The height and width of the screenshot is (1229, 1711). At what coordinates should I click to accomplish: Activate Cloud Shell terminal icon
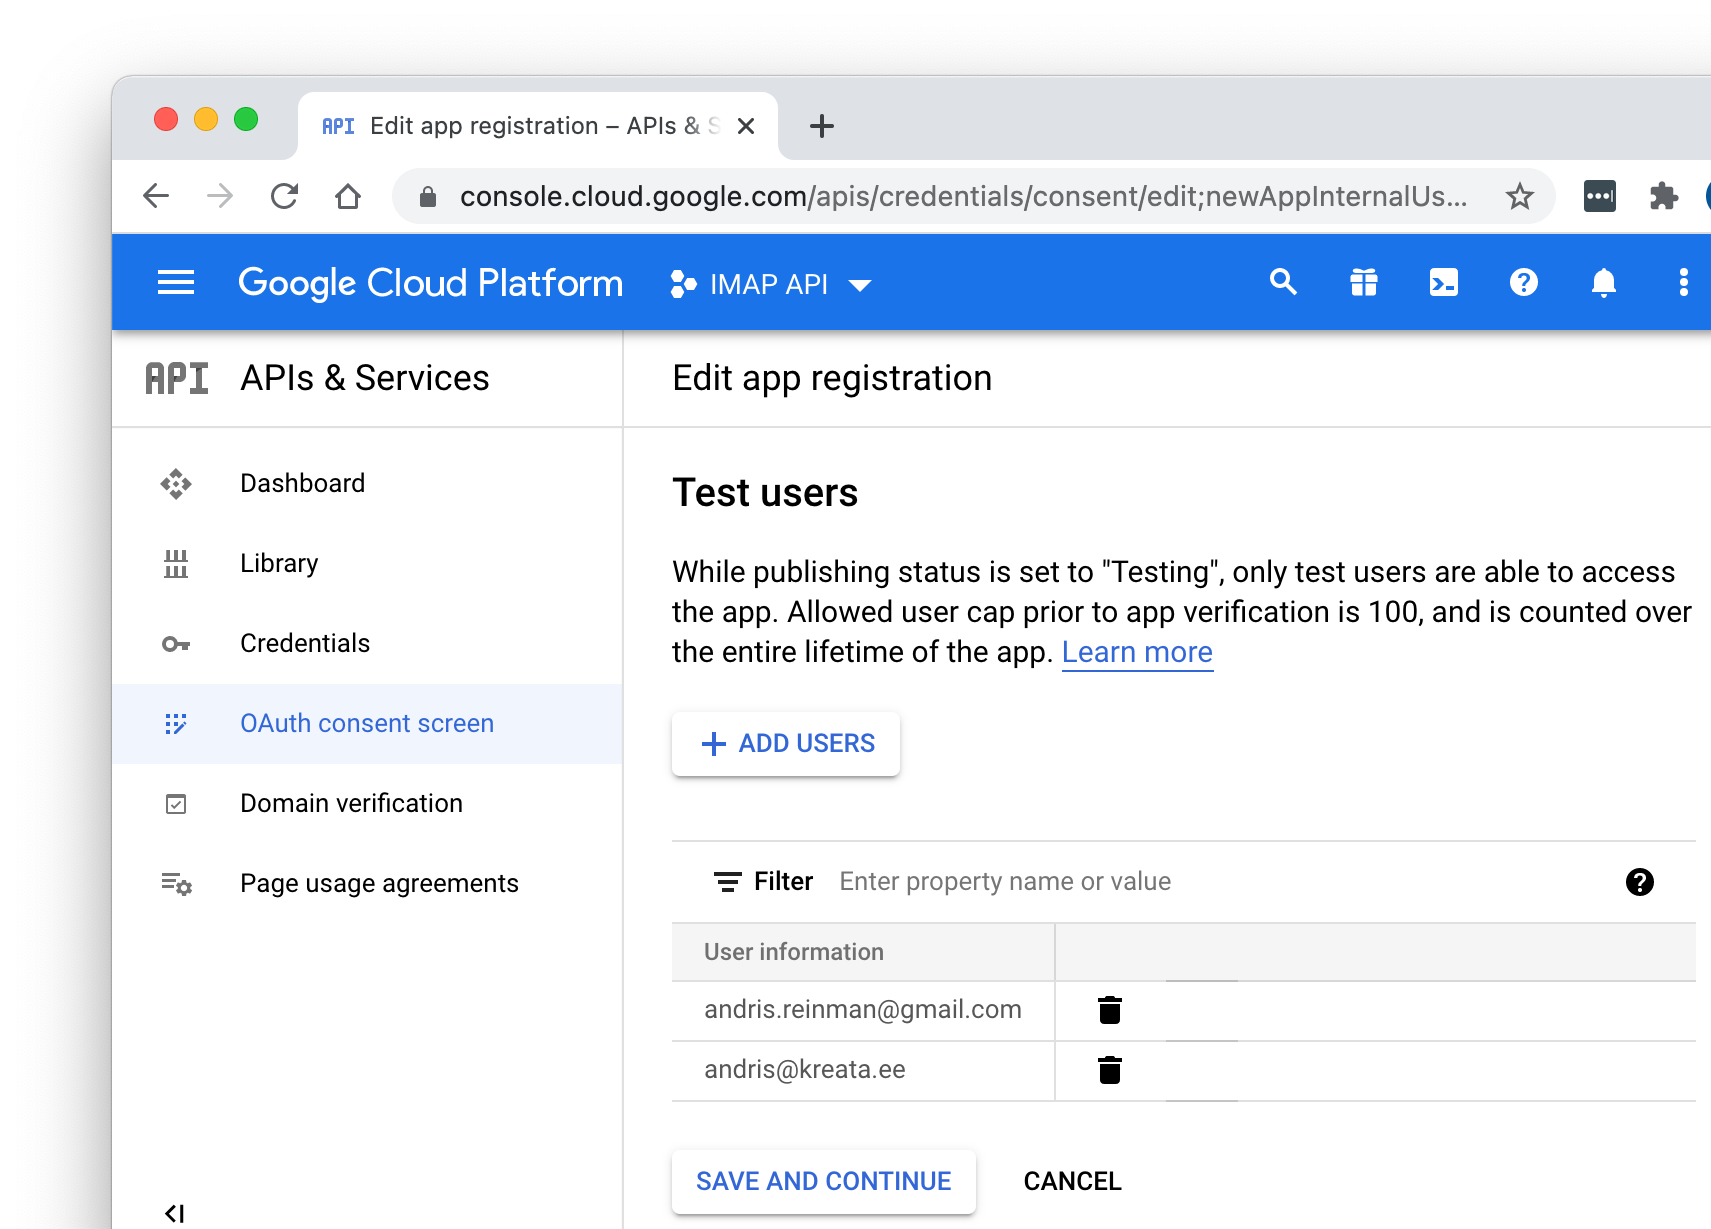click(x=1444, y=283)
